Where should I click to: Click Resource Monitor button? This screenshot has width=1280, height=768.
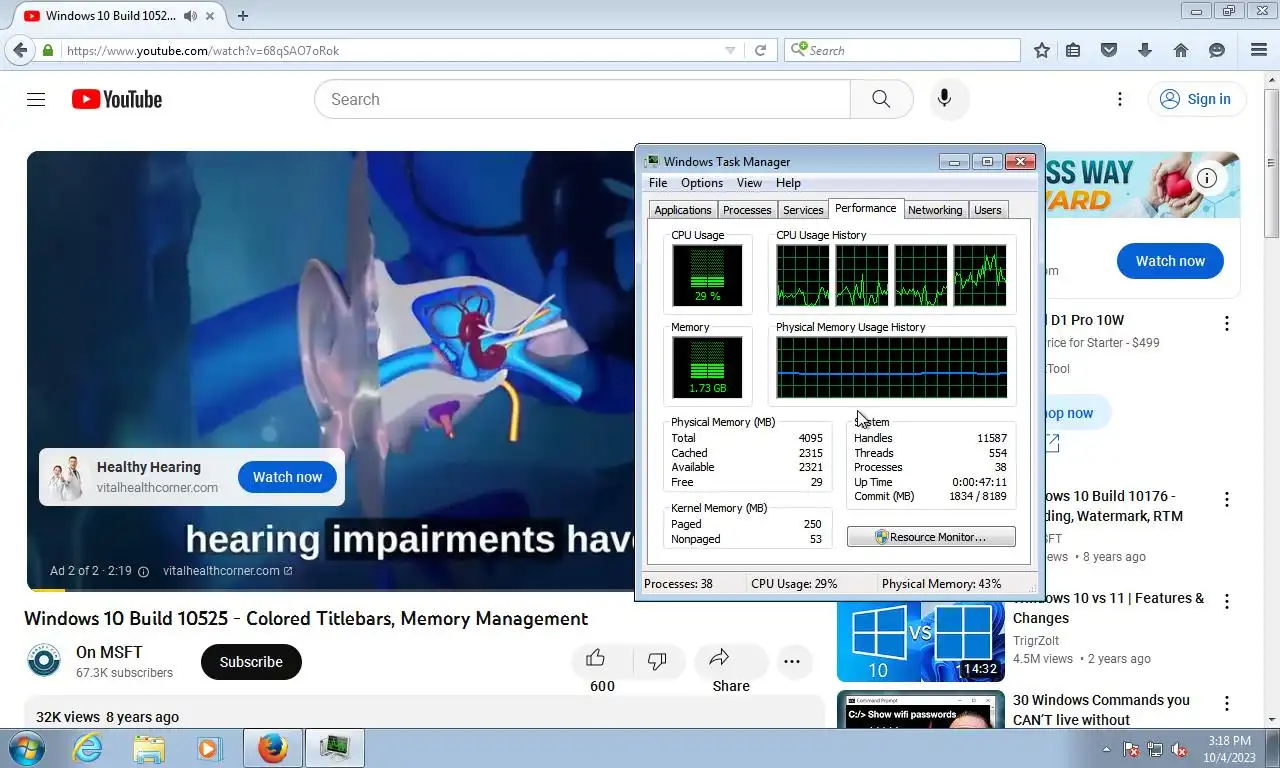click(931, 537)
